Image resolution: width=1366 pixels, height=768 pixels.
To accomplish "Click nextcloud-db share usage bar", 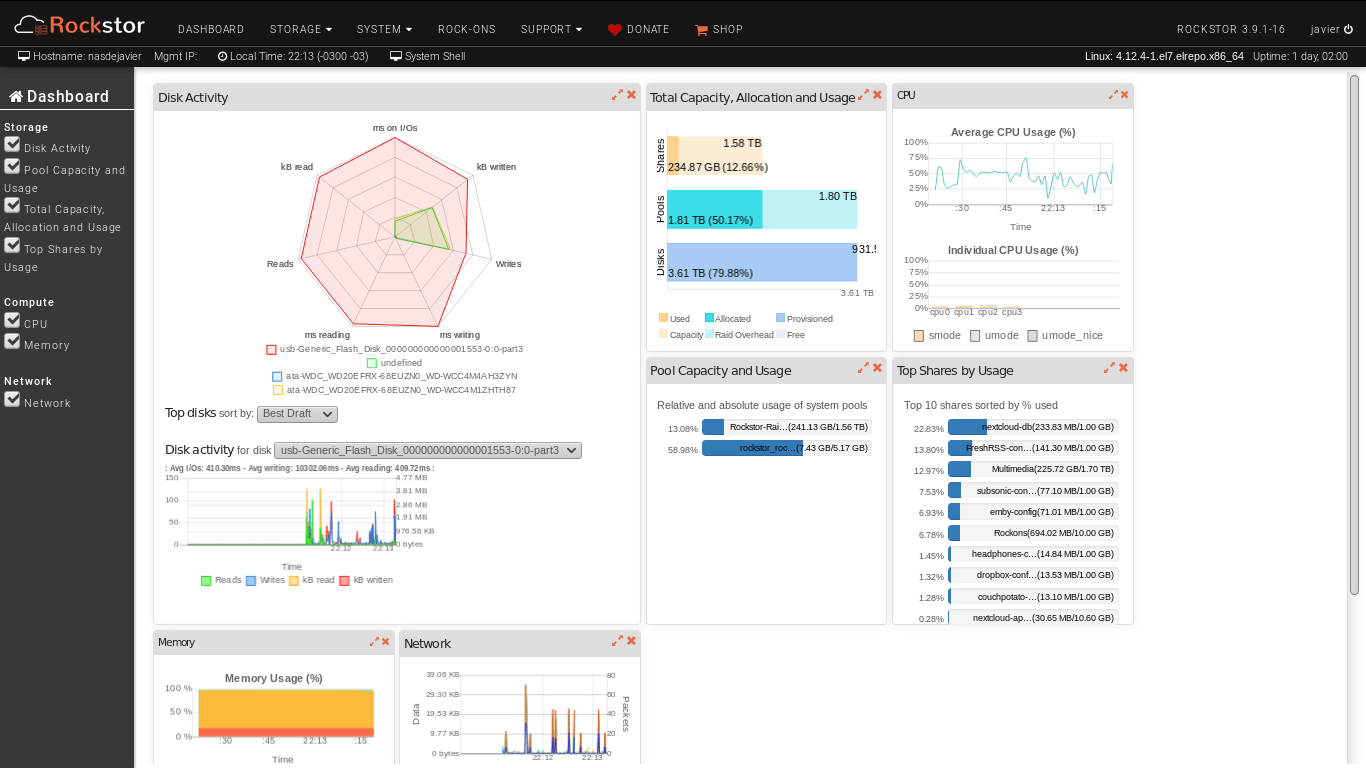I will coord(1033,427).
